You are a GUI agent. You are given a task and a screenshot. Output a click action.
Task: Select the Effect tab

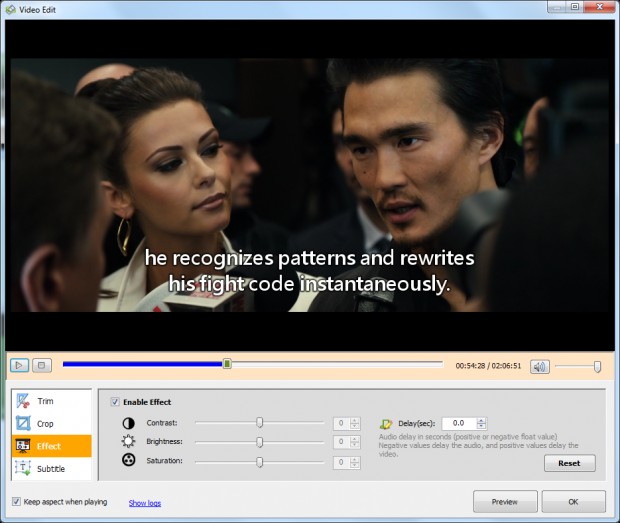coord(52,446)
